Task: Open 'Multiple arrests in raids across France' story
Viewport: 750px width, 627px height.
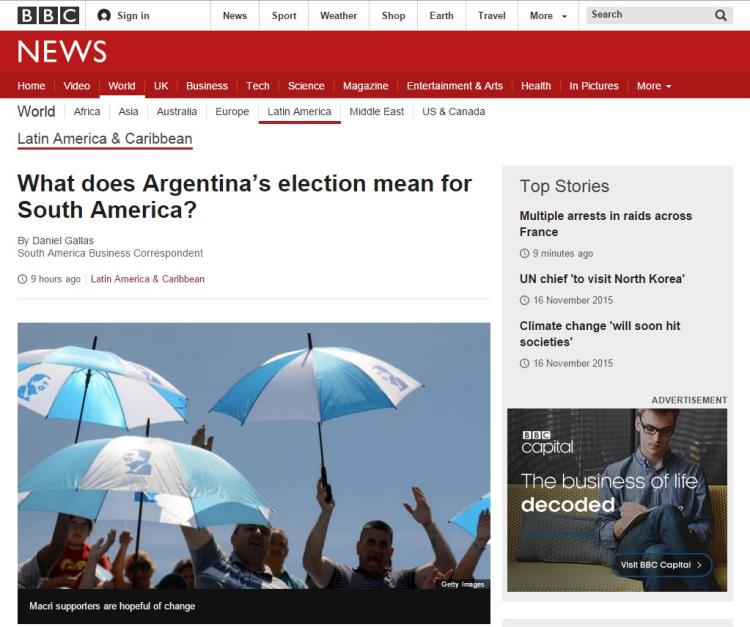Action: (x=606, y=224)
